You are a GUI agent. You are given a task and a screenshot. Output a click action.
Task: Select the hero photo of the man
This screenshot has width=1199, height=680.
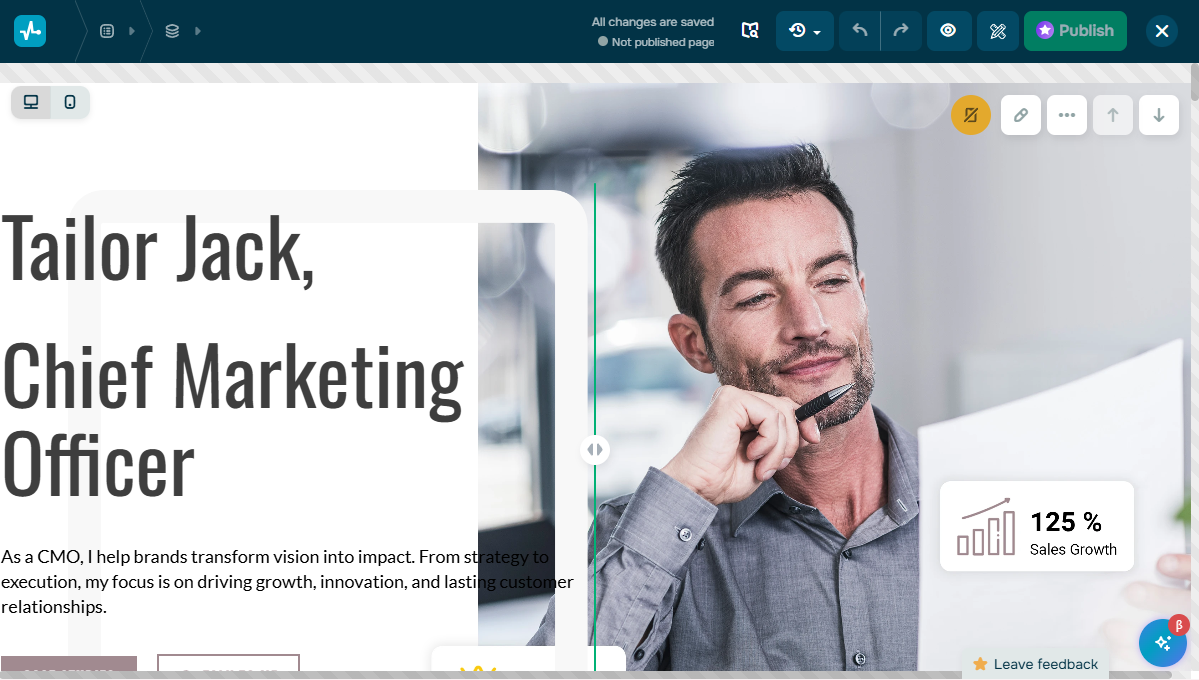pyautogui.click(x=833, y=375)
